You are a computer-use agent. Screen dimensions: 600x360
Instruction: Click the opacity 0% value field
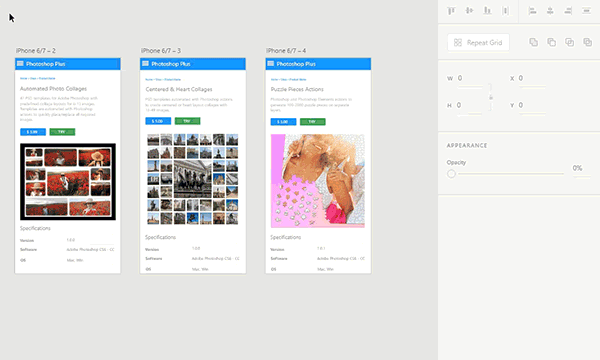[x=578, y=168]
